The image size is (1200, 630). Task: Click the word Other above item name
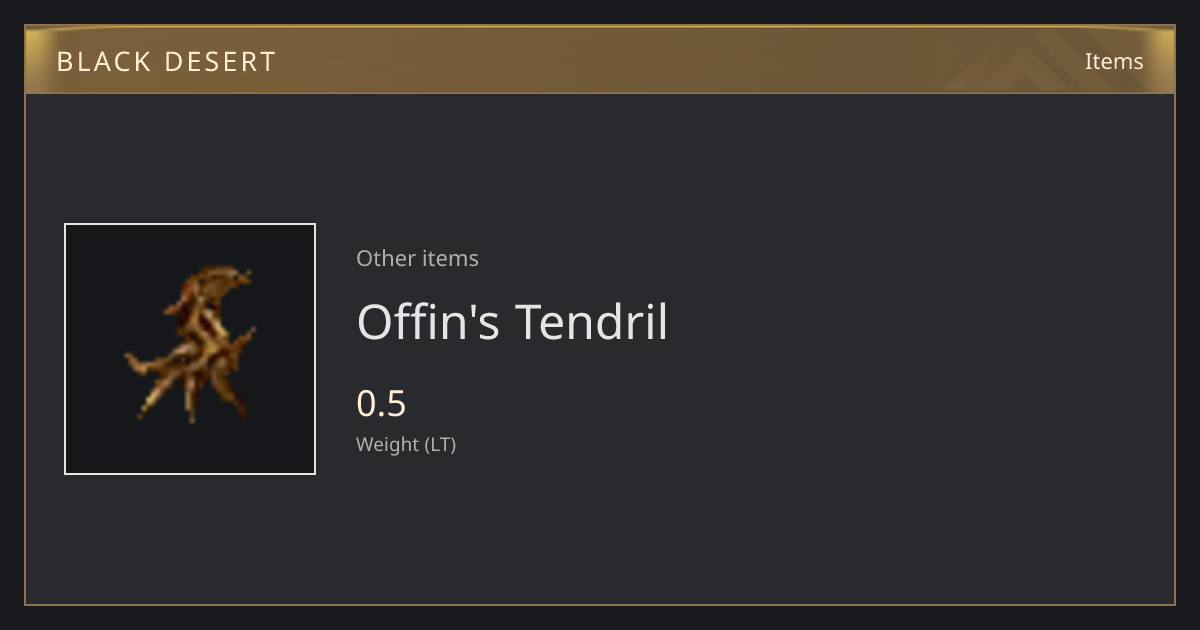[386, 258]
